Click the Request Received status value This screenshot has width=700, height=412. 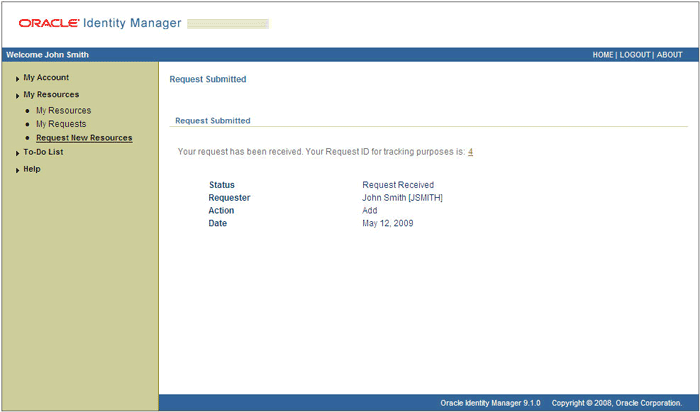(x=398, y=185)
